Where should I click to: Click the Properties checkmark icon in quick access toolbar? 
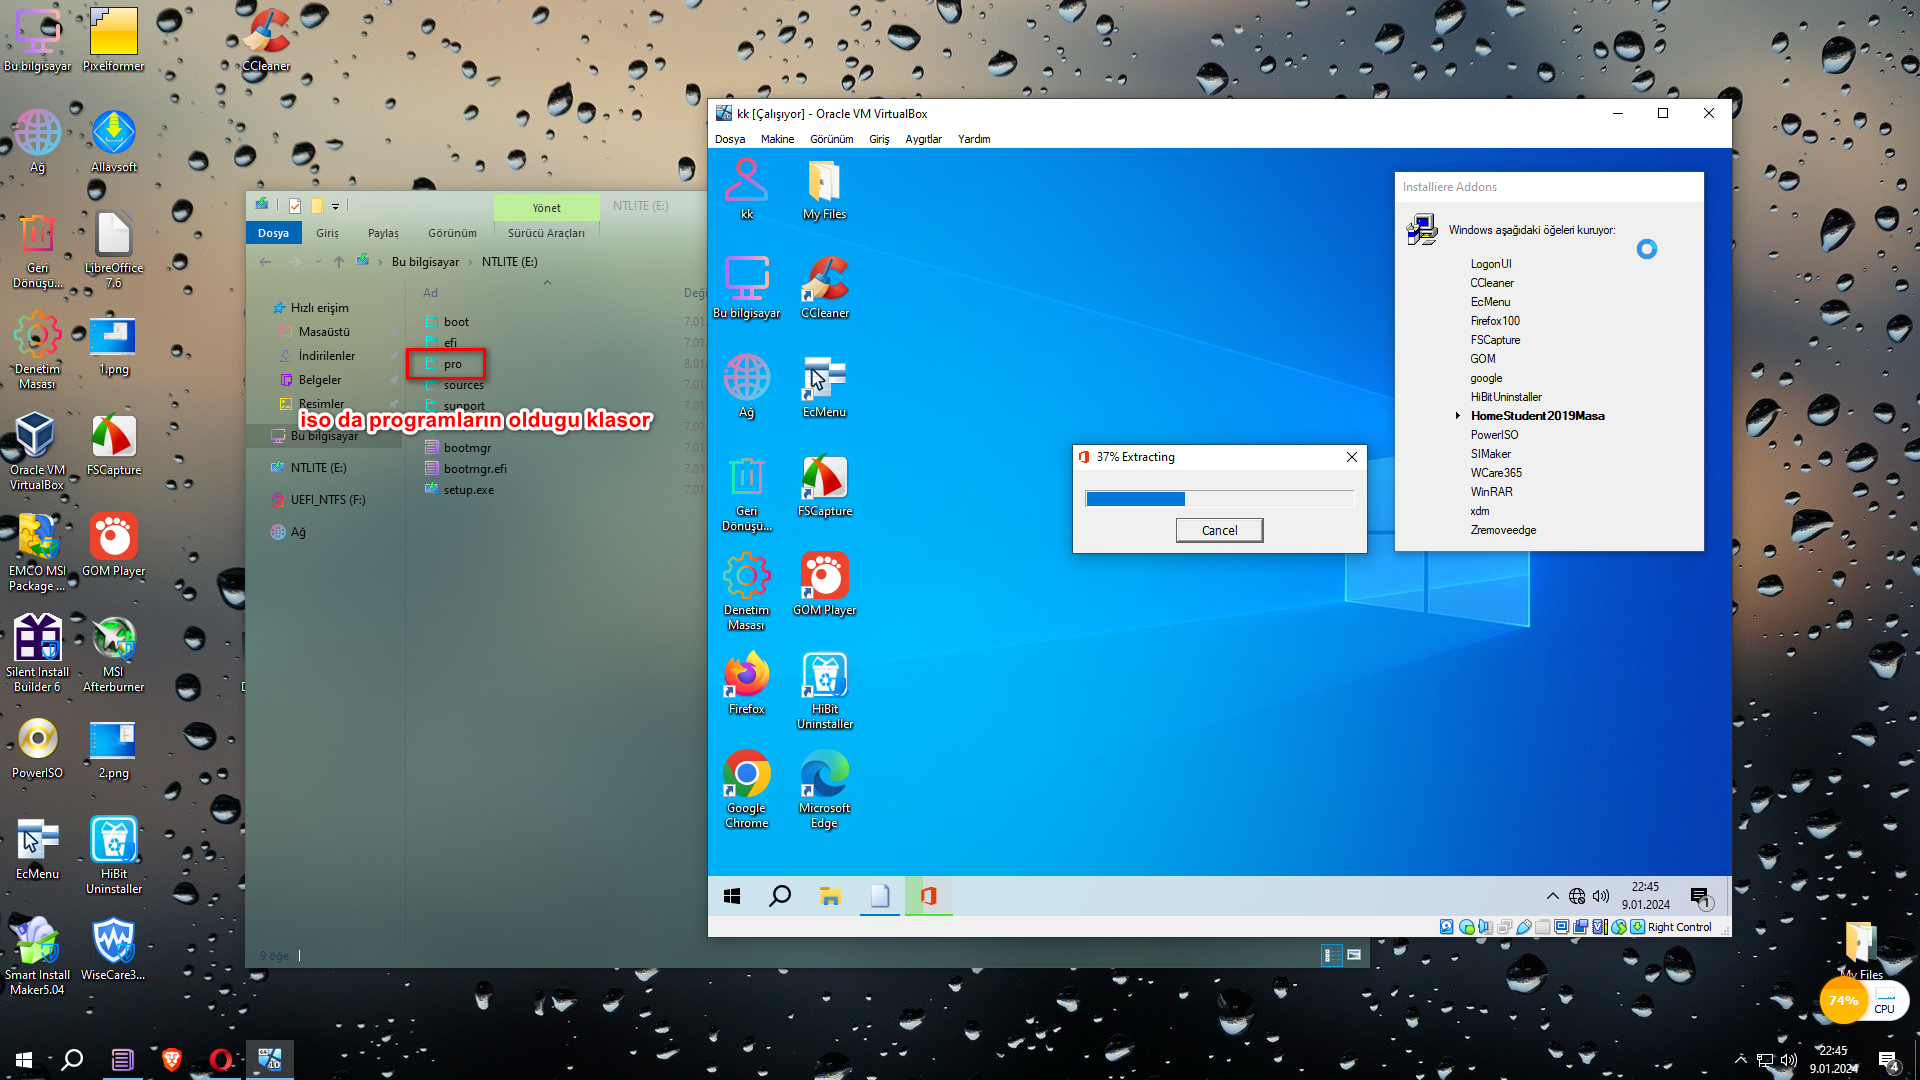coord(295,206)
